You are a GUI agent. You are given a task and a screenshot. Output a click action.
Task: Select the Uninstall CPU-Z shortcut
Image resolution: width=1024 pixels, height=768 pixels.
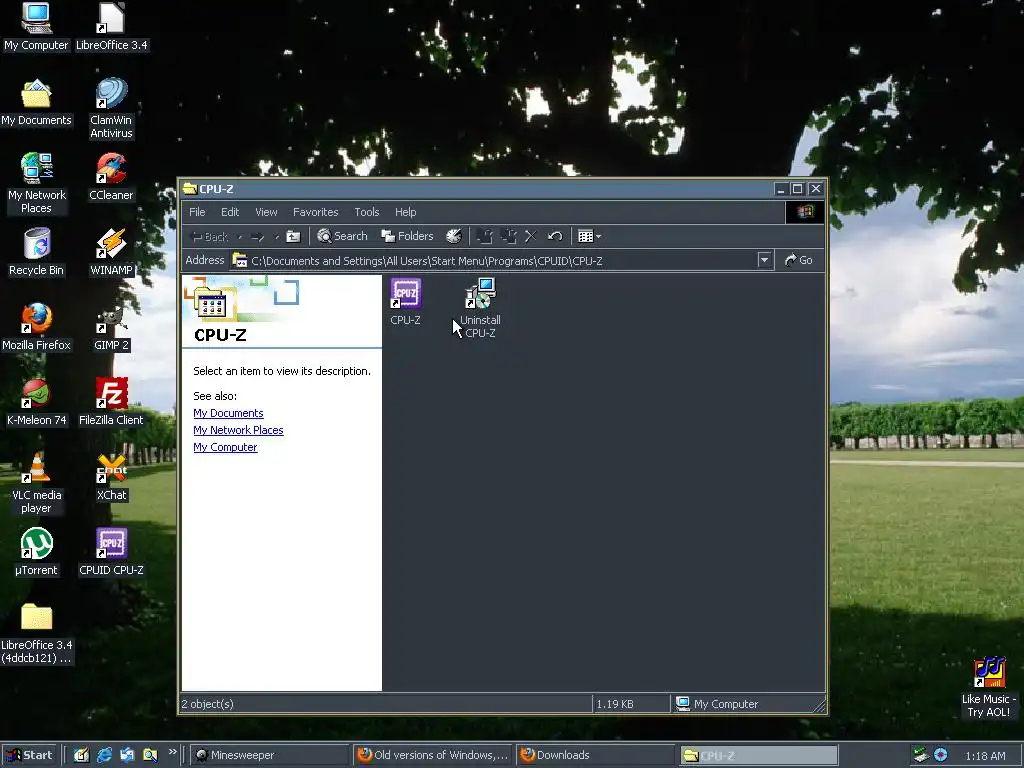tap(480, 308)
